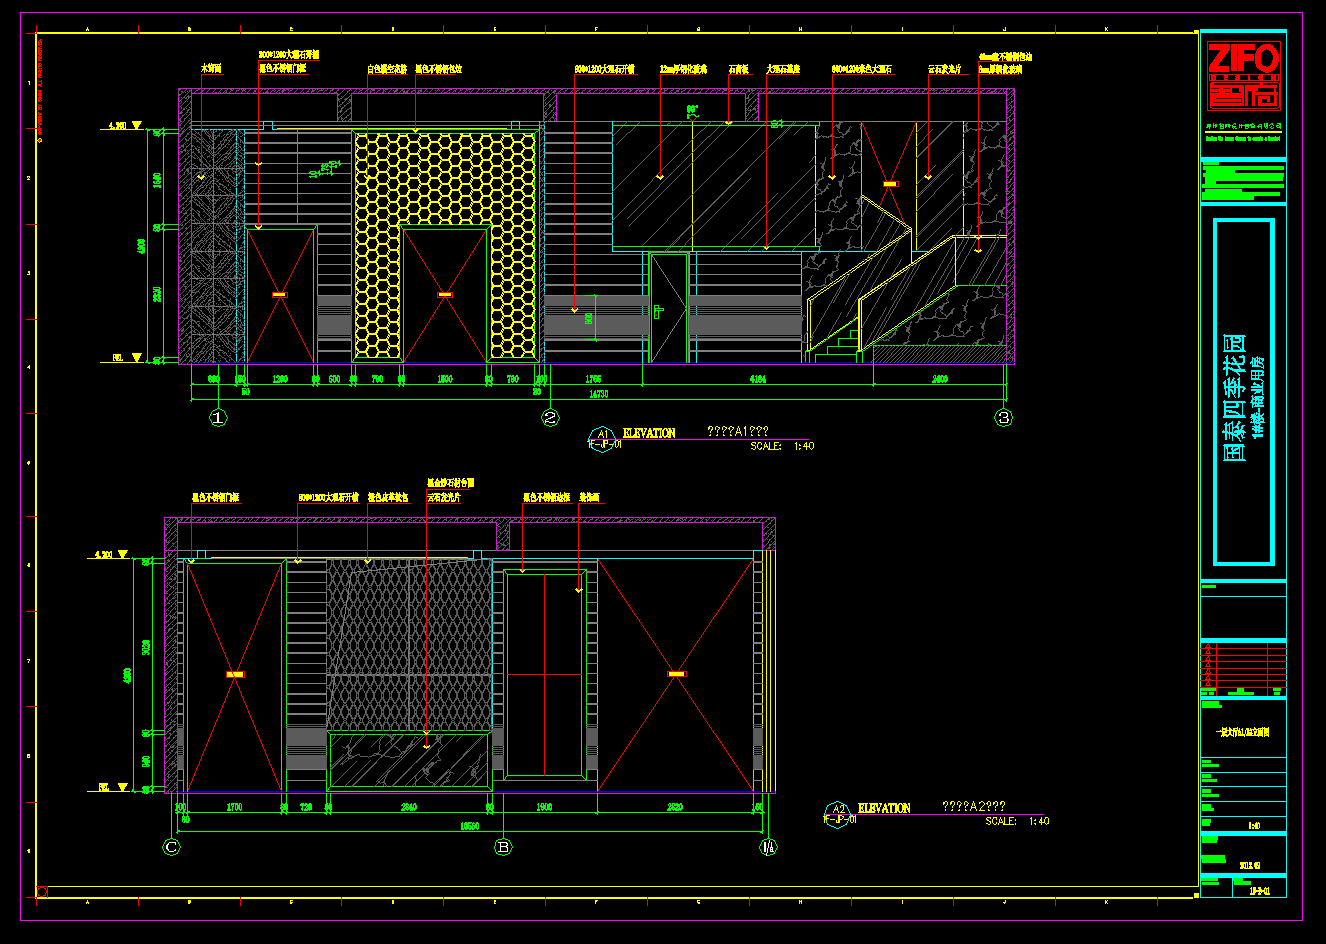The height and width of the screenshot is (944, 1326).
Task: Click the vertical project name 国泰四季花园
Action: pos(1236,398)
